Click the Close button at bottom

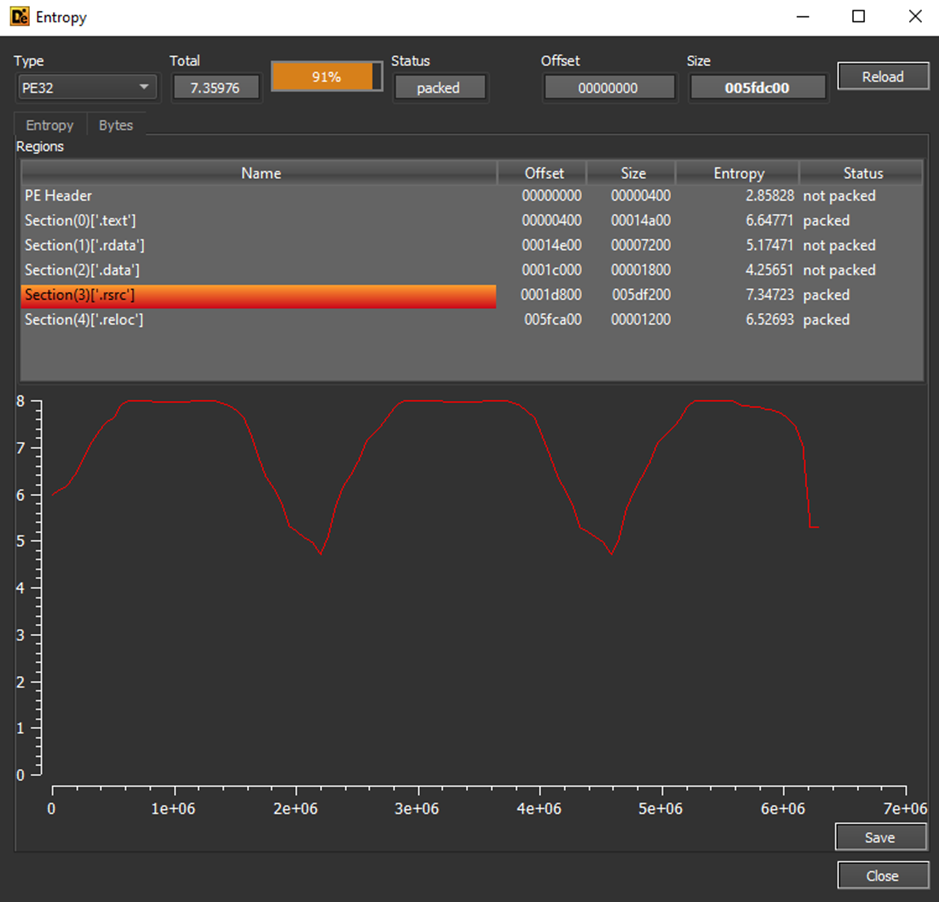882,876
